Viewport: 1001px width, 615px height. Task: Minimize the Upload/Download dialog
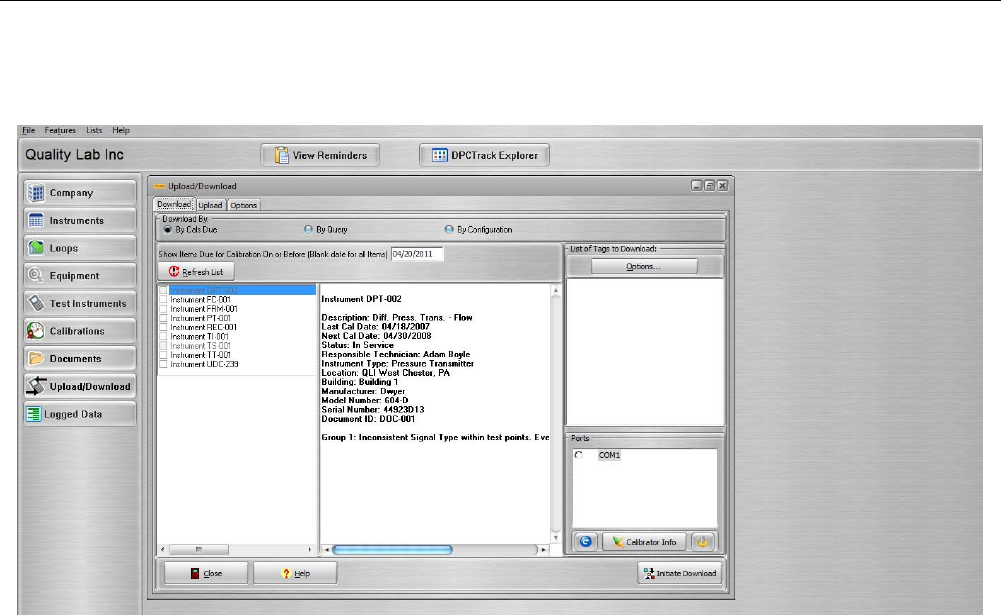click(x=696, y=185)
